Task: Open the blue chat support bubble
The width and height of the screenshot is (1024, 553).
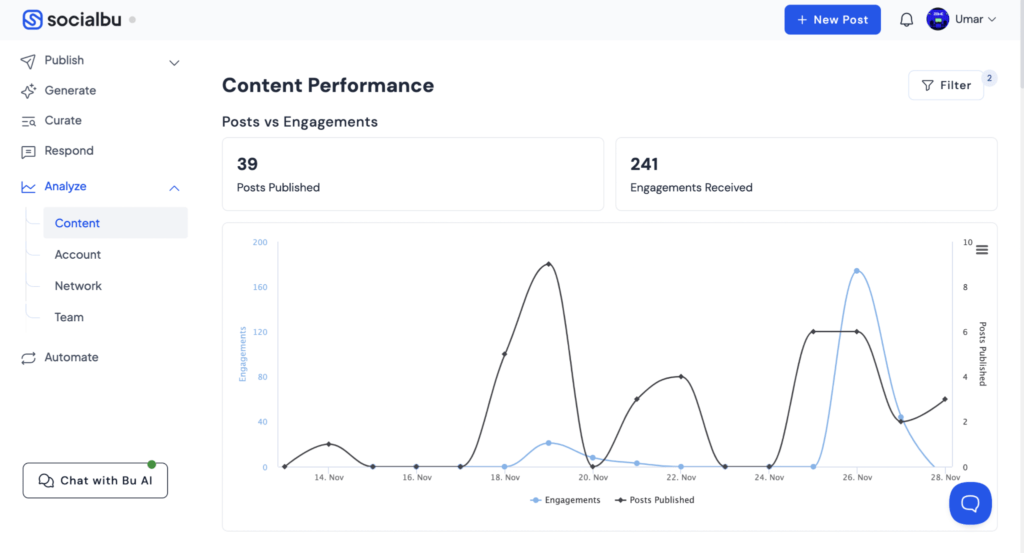Action: click(x=970, y=503)
